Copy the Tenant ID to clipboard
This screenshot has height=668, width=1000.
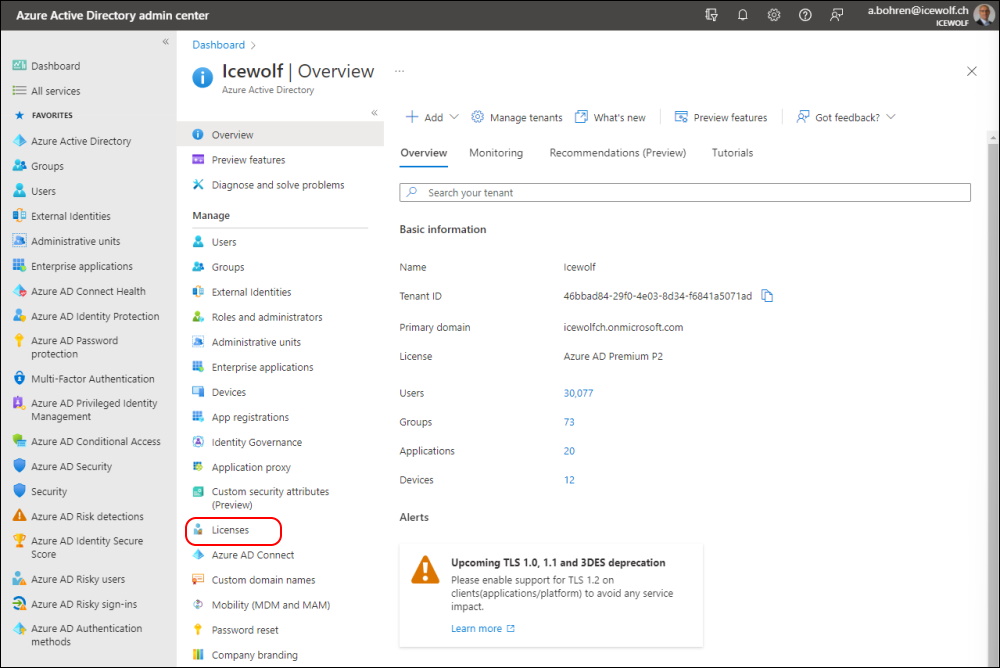pyautogui.click(x=767, y=296)
